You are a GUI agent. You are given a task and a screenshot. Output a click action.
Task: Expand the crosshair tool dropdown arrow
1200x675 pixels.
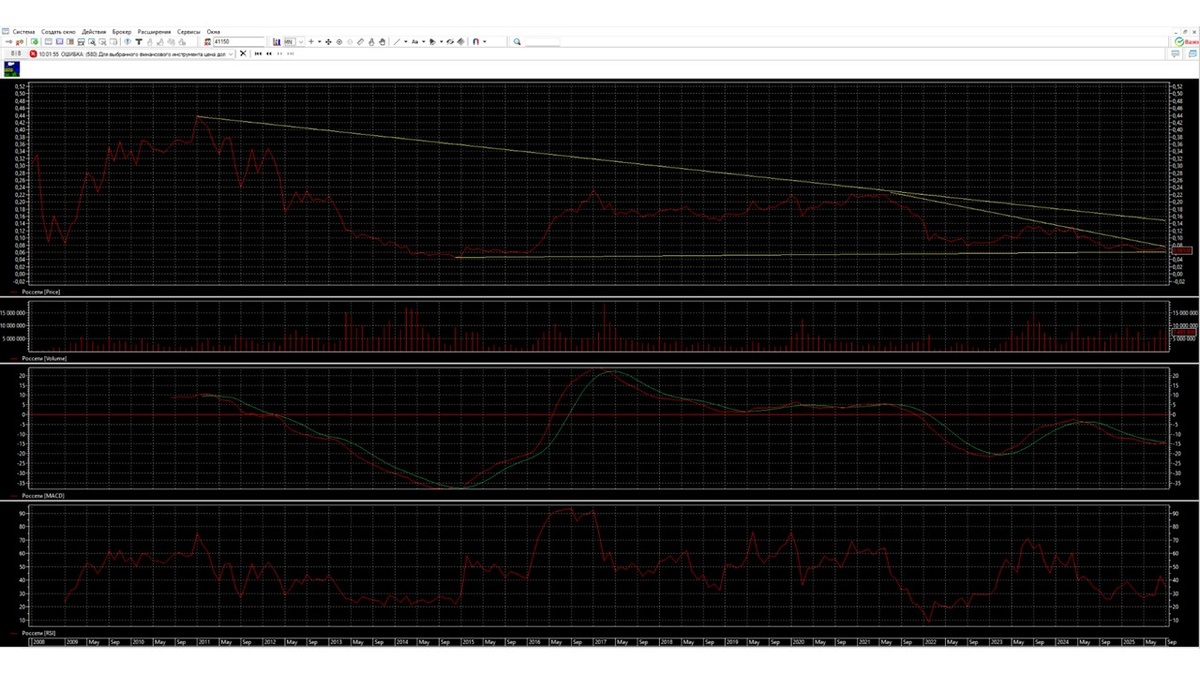click(x=319, y=42)
